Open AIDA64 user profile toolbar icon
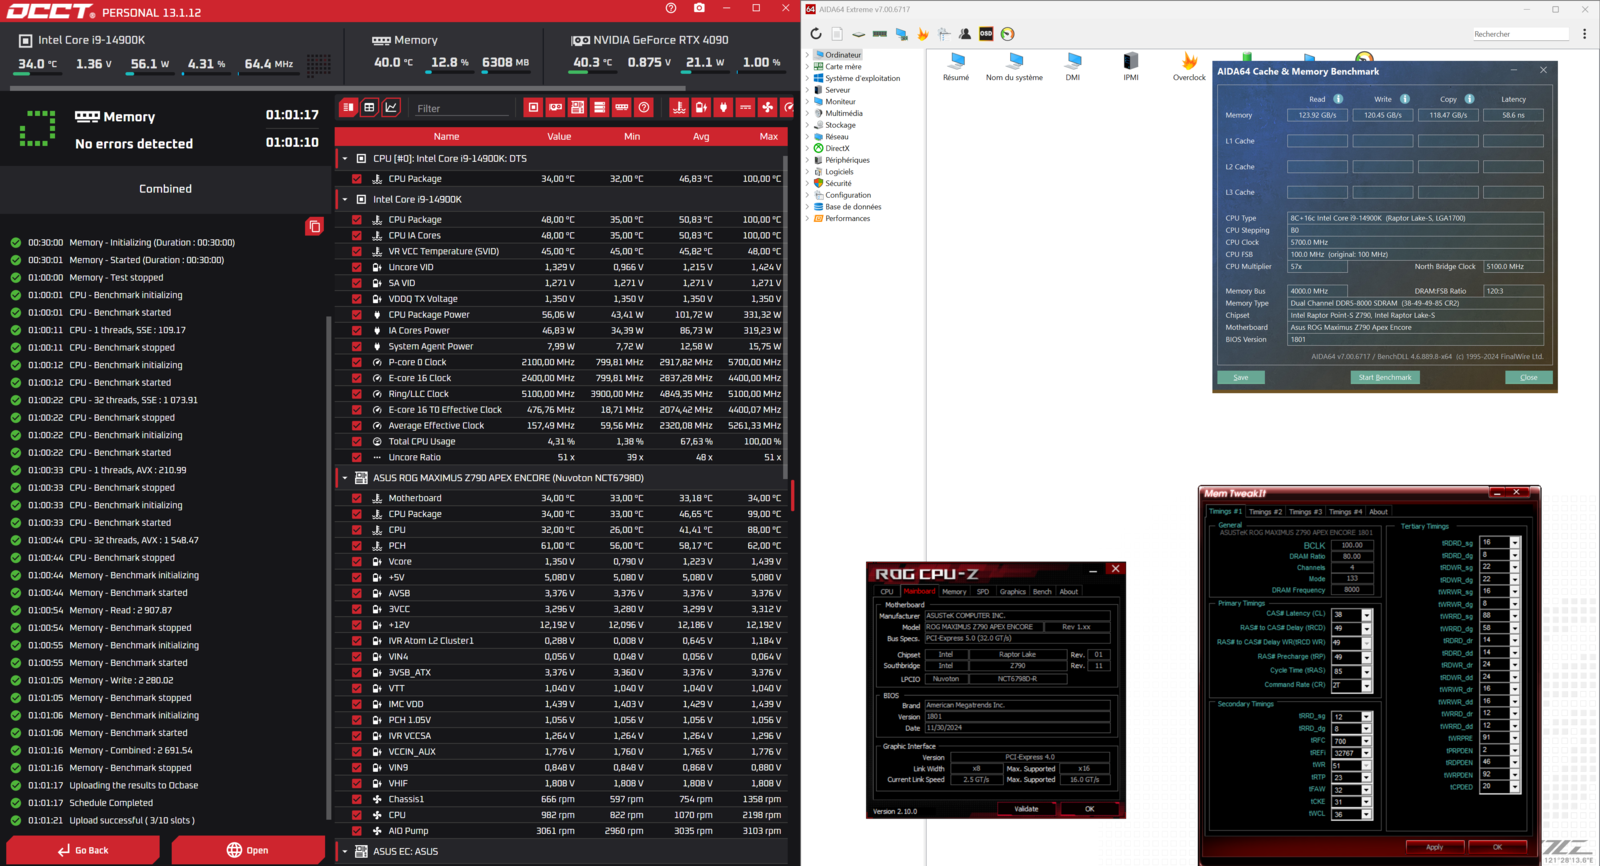Screen dimensions: 1600x866 (x=965, y=34)
